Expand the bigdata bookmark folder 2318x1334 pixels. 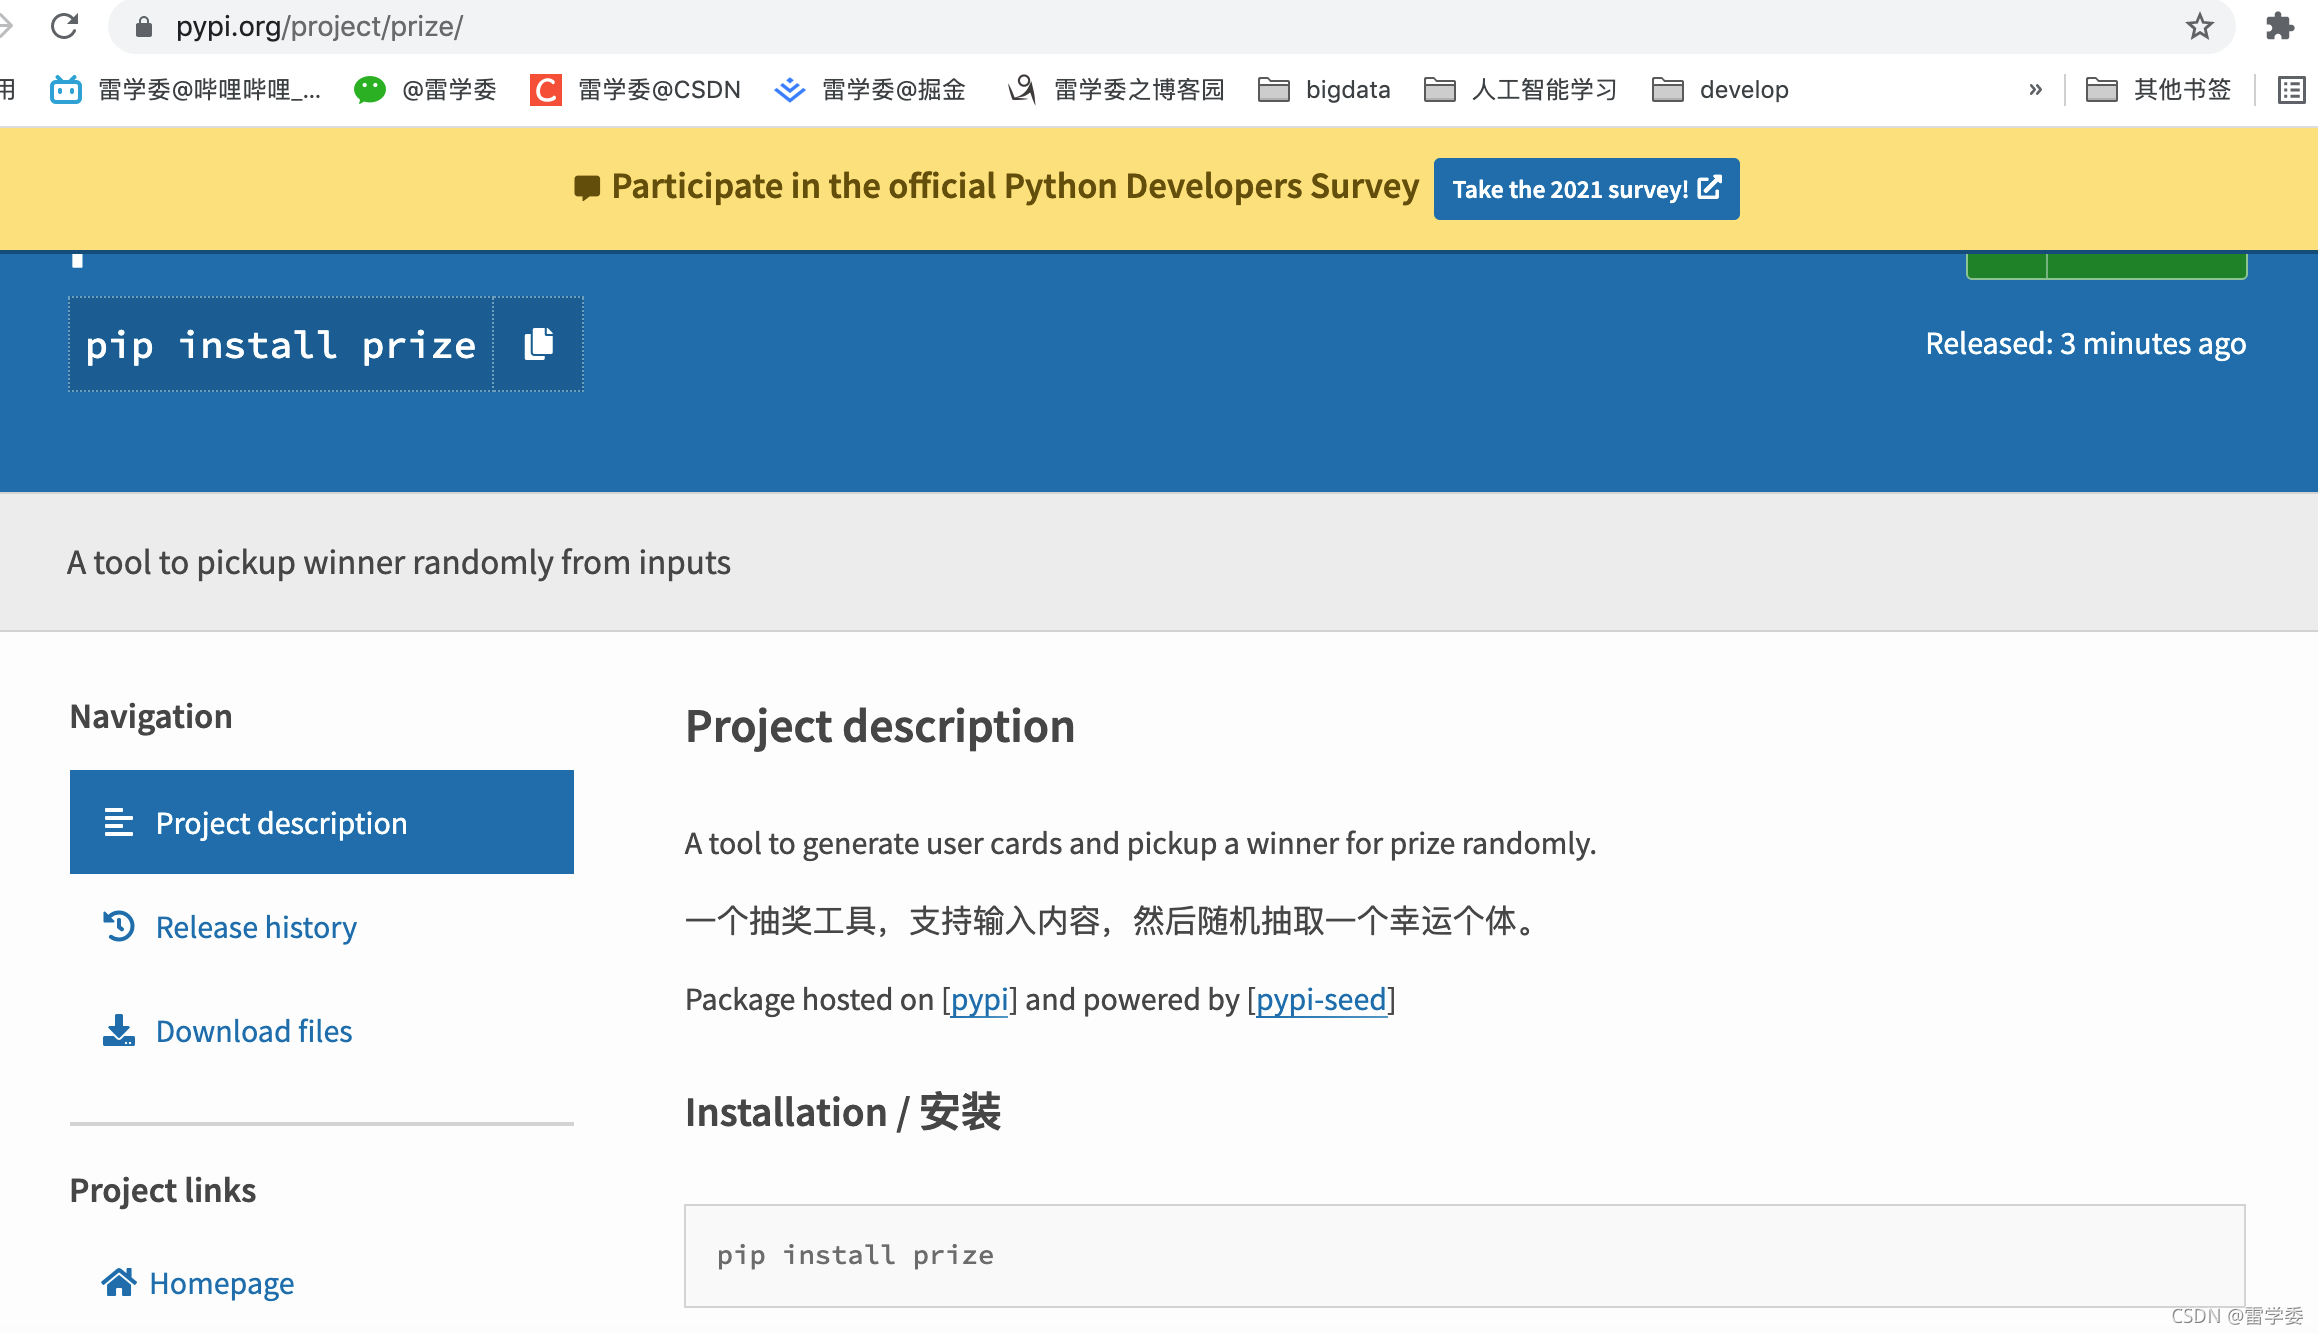[1324, 90]
